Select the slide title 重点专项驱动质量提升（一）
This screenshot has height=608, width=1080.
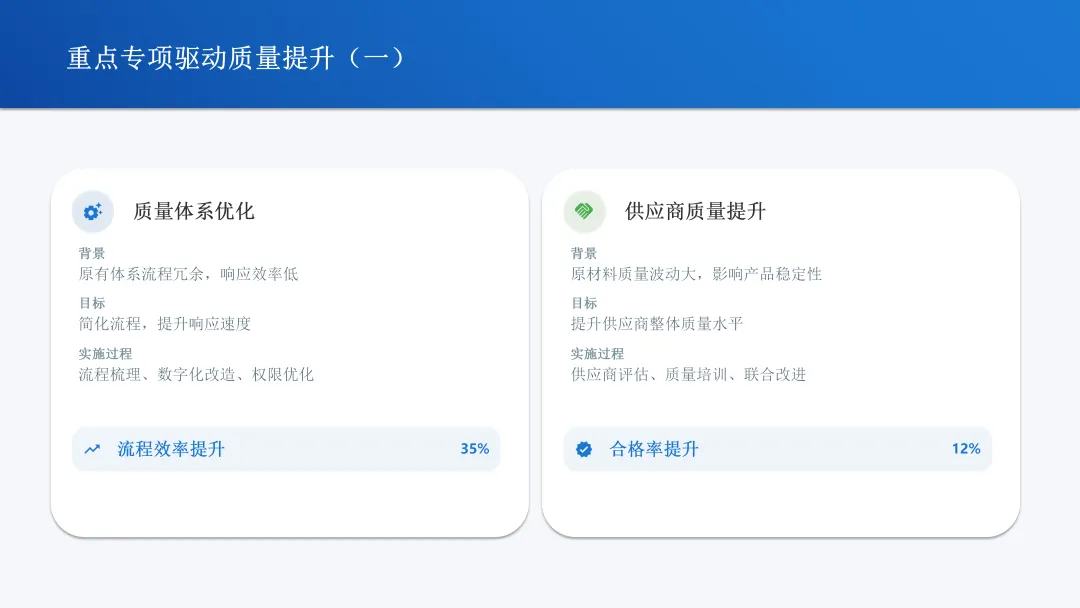point(236,57)
